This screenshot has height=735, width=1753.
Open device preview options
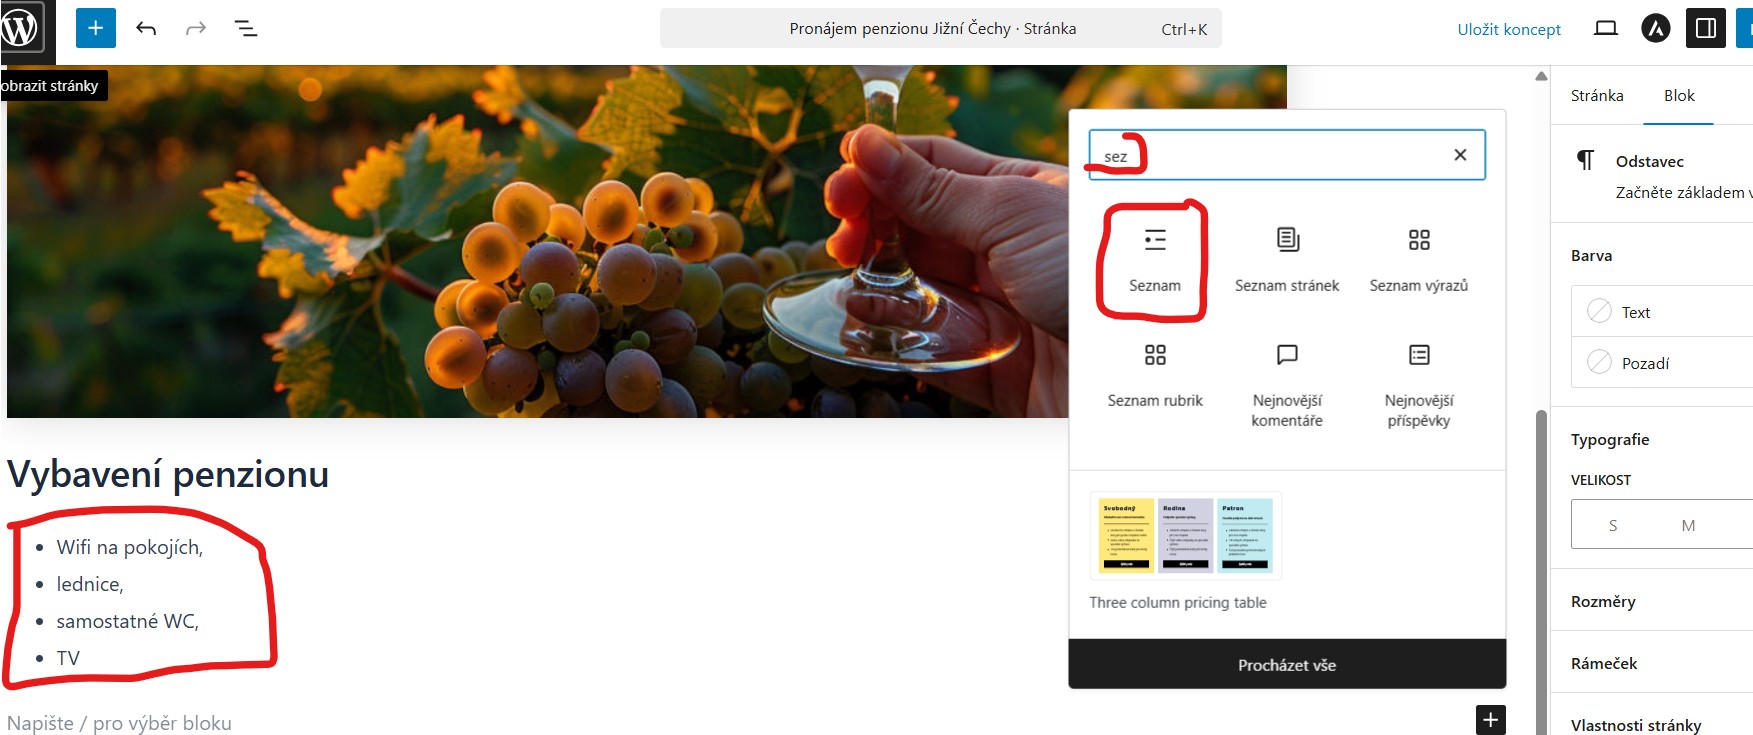pyautogui.click(x=1605, y=28)
